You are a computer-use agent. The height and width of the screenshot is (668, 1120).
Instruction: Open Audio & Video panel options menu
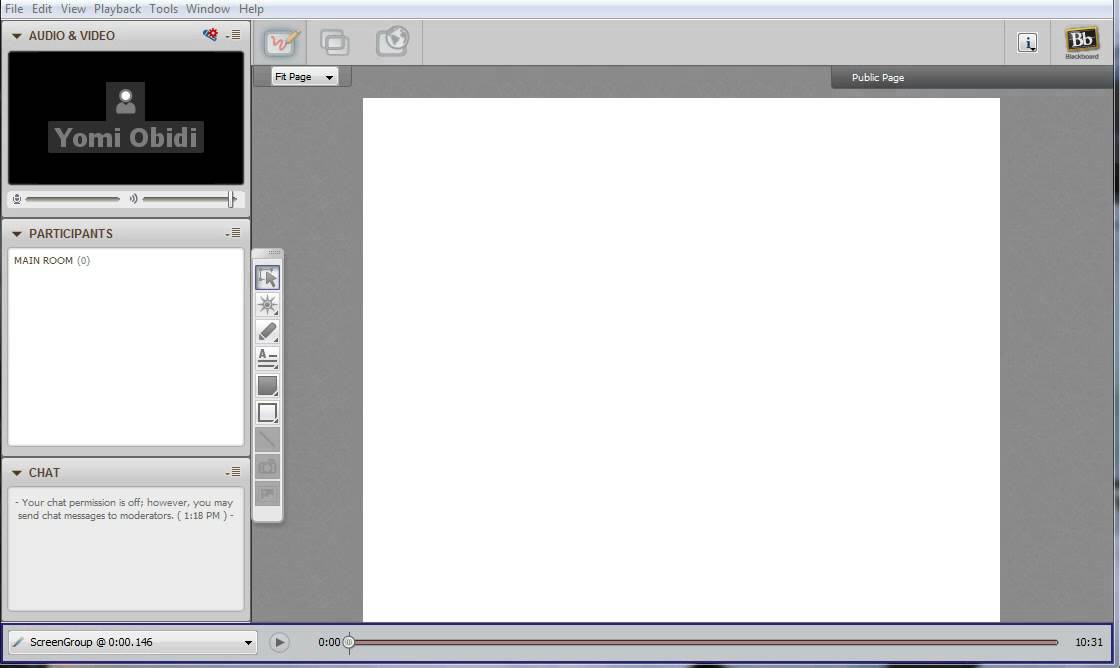pos(234,34)
